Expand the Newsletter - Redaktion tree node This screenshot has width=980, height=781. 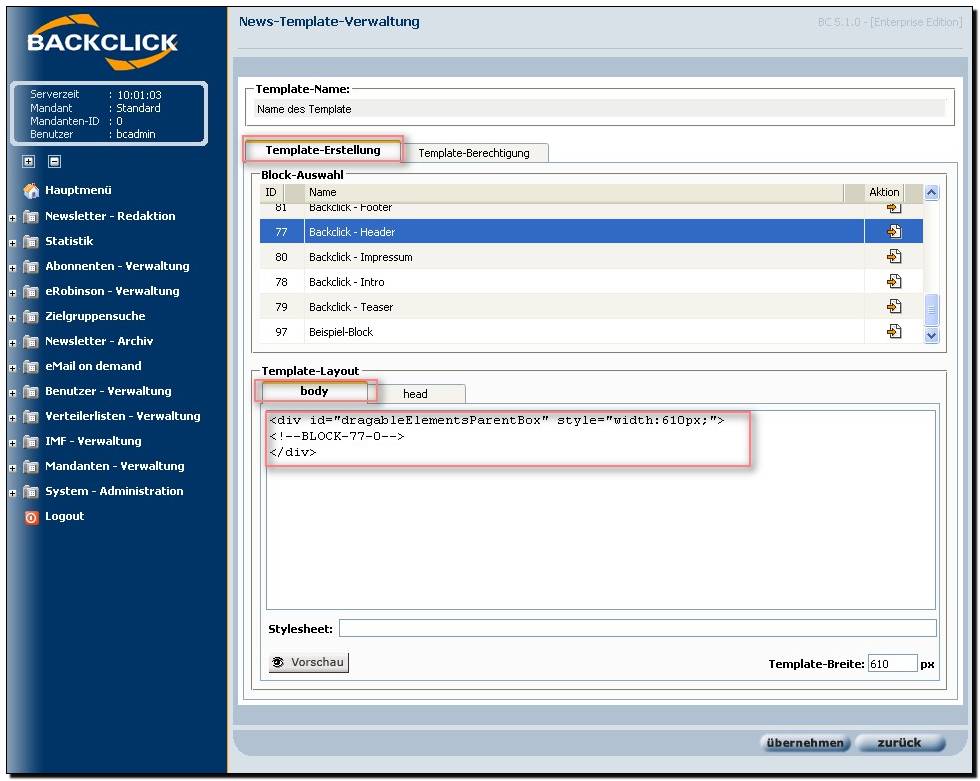click(x=13, y=217)
